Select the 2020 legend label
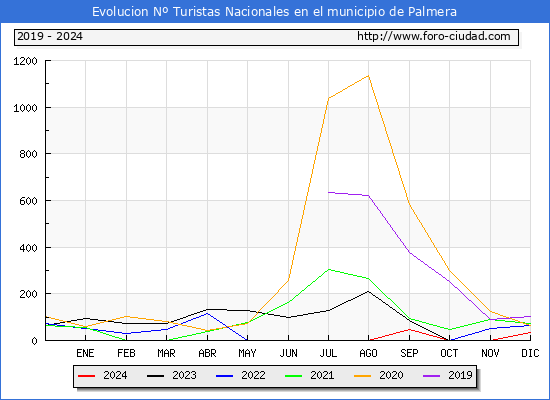The width and height of the screenshot is (550, 400). [391, 375]
